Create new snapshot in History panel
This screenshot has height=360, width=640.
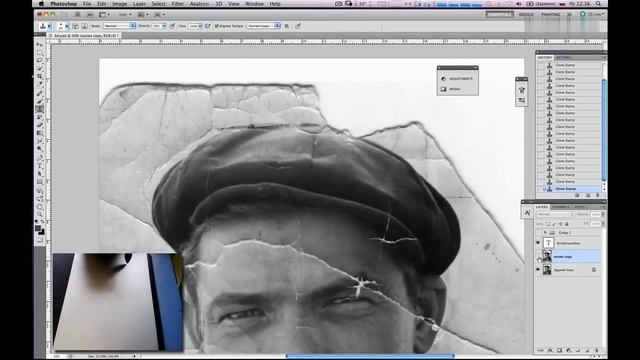tap(588, 195)
